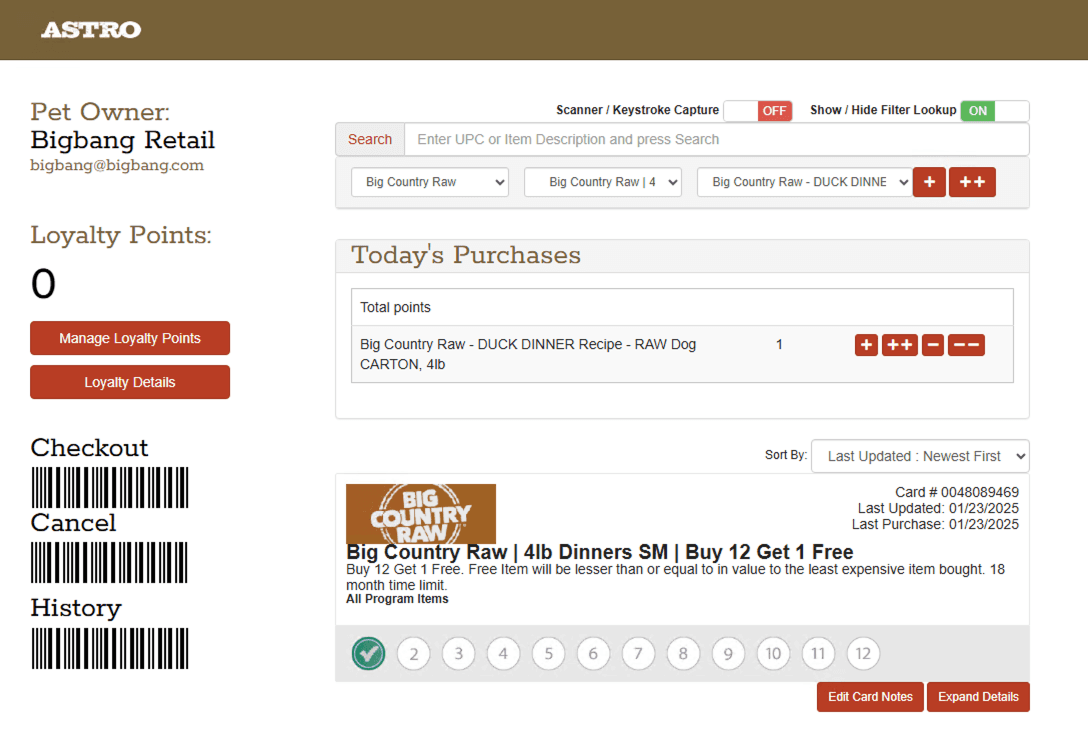Click the ASTRO logo in header
Image resolution: width=1088 pixels, height=747 pixels.
(x=91, y=30)
